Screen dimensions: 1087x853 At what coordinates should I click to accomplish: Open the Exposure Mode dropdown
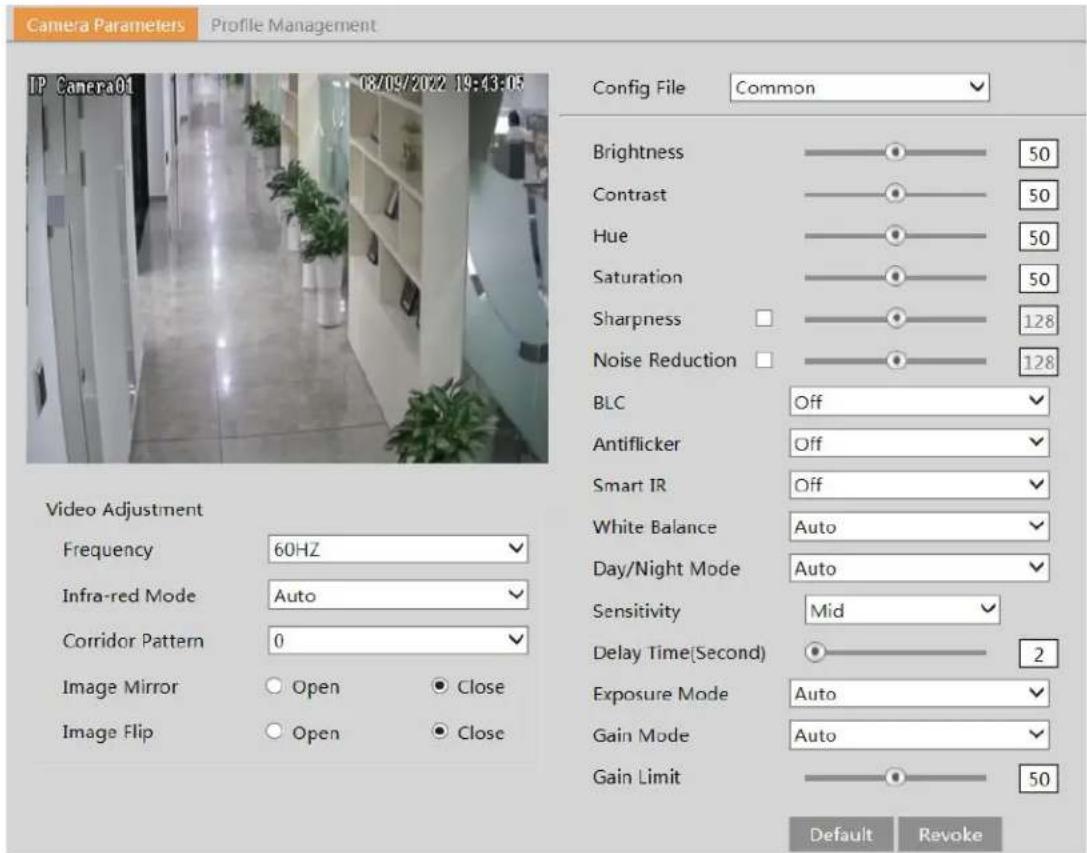[919, 693]
